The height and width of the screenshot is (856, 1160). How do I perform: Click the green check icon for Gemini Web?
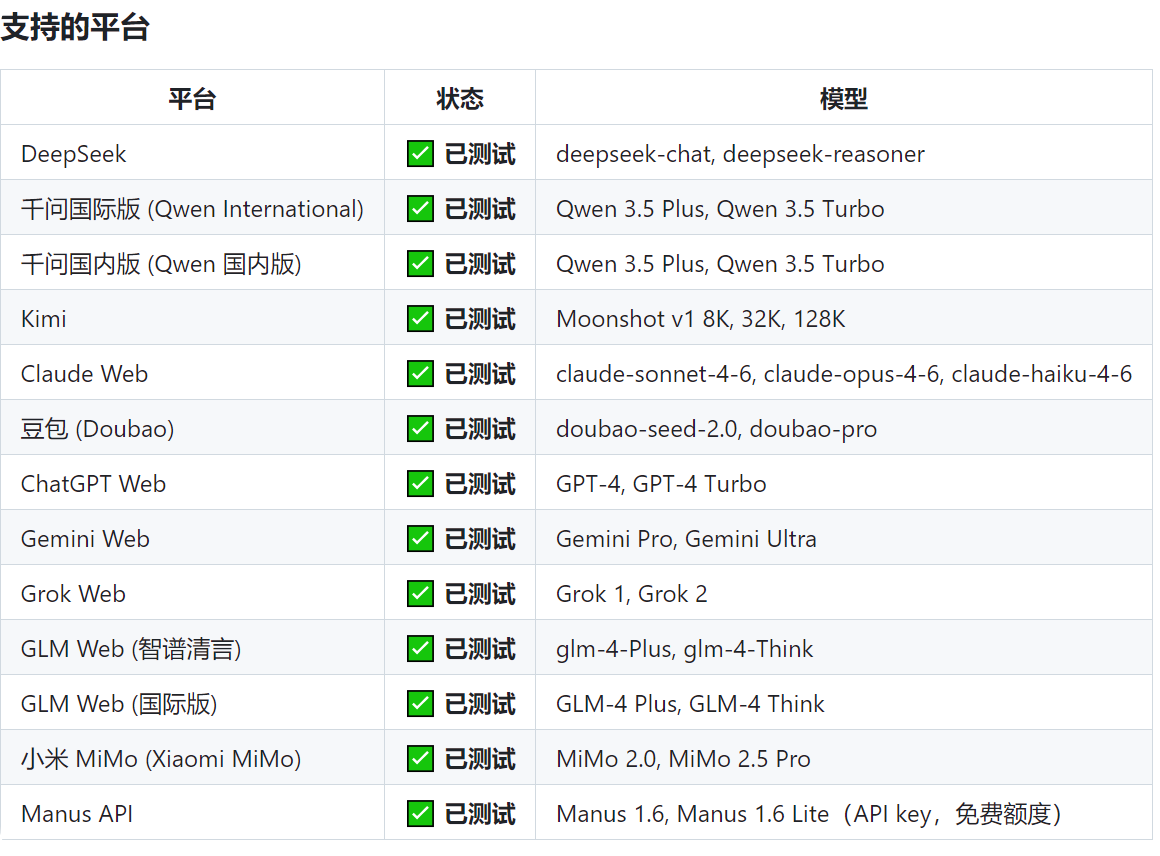coord(419,537)
